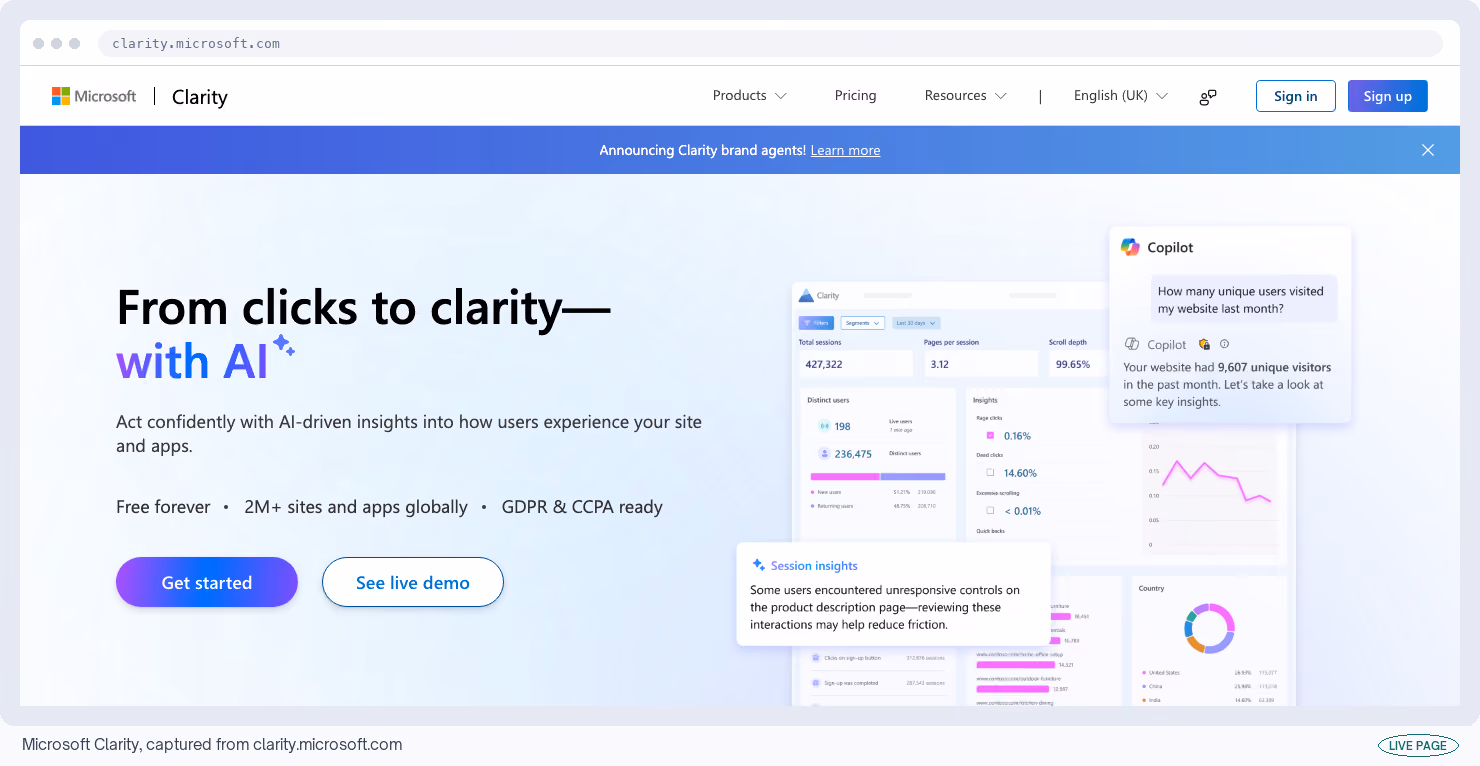
Task: Follow the Learn more link in the banner
Action: [x=845, y=150]
